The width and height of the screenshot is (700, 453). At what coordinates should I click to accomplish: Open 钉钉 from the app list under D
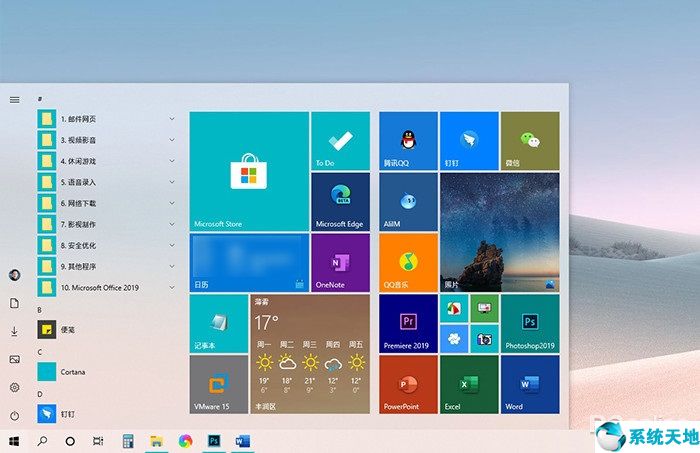coord(107,414)
